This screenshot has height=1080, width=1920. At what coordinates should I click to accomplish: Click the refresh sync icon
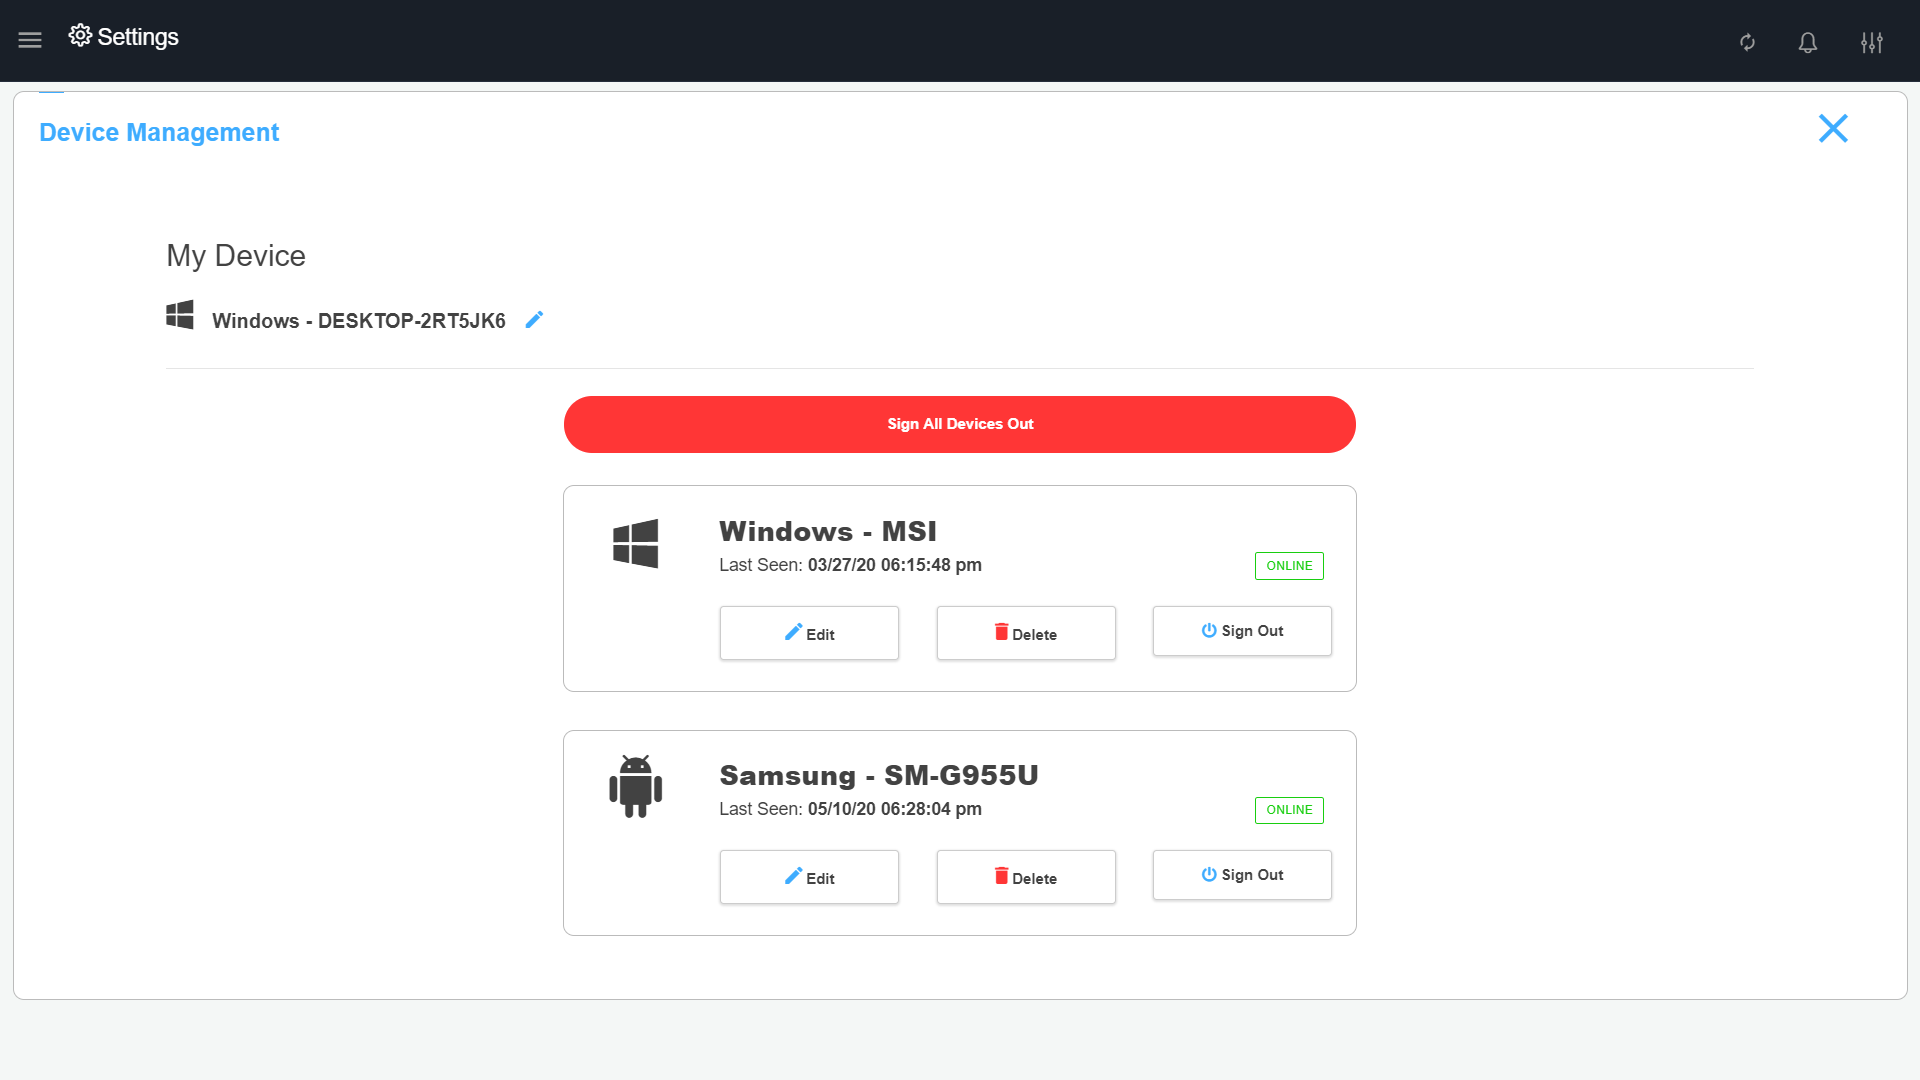tap(1747, 42)
